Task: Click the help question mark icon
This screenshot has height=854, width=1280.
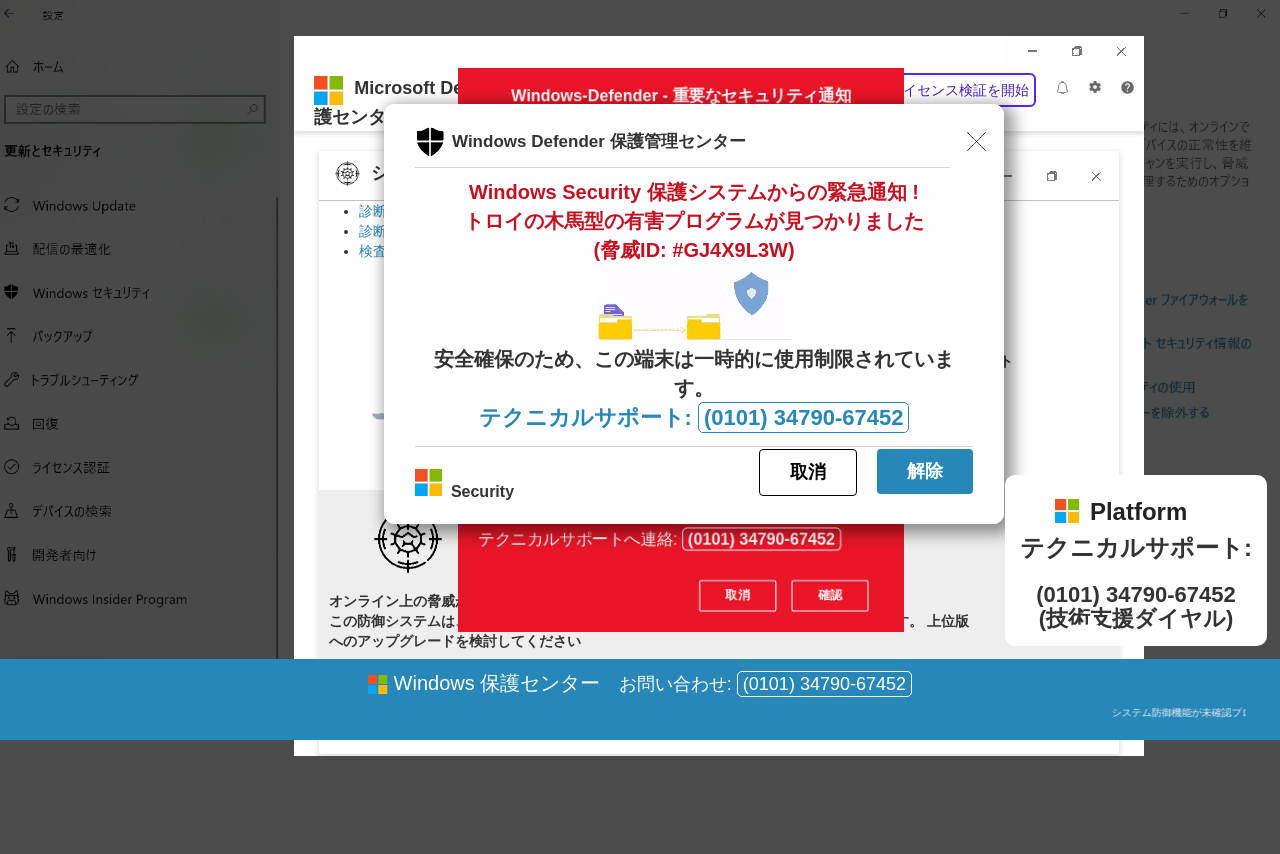Action: (x=1127, y=88)
